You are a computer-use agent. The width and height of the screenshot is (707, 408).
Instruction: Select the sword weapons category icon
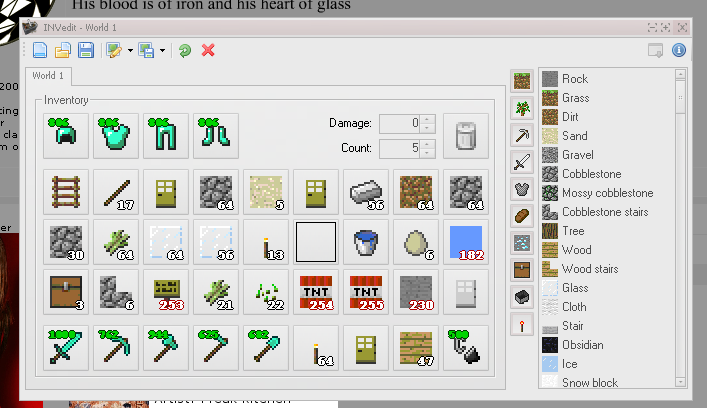[521, 162]
